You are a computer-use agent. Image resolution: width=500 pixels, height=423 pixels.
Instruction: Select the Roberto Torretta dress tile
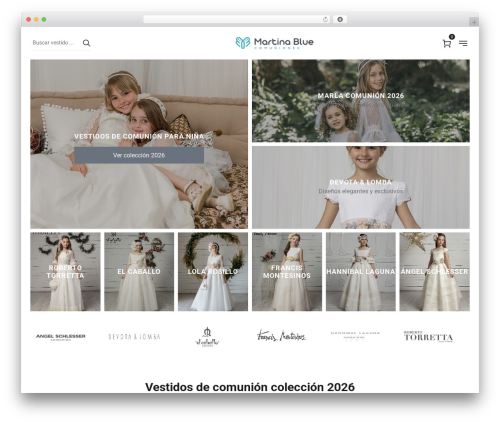[x=65, y=272]
